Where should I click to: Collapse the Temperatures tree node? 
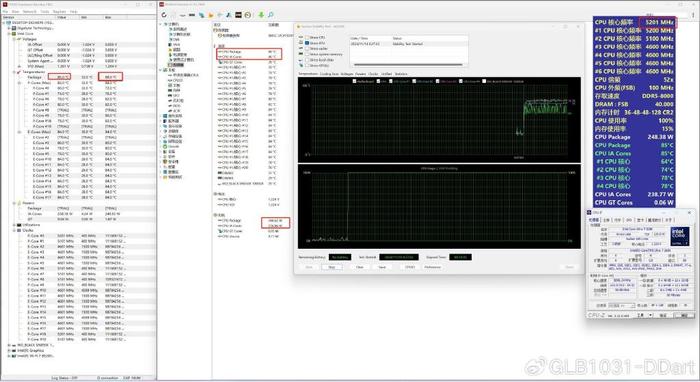click(14, 72)
